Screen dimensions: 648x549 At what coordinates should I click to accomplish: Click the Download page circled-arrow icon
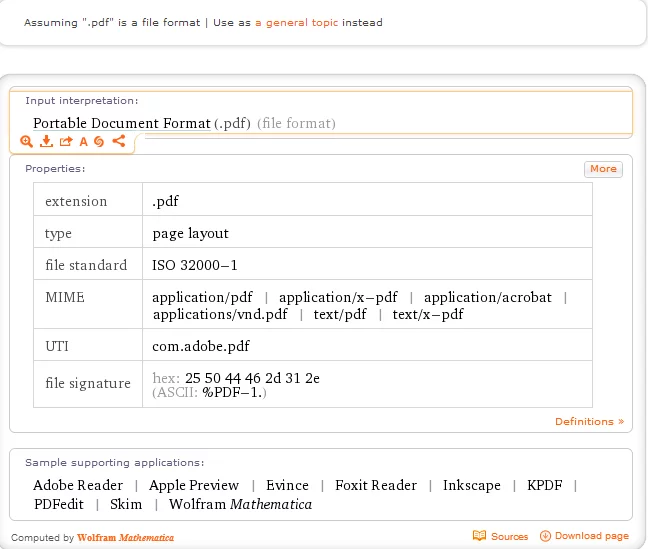(x=545, y=537)
